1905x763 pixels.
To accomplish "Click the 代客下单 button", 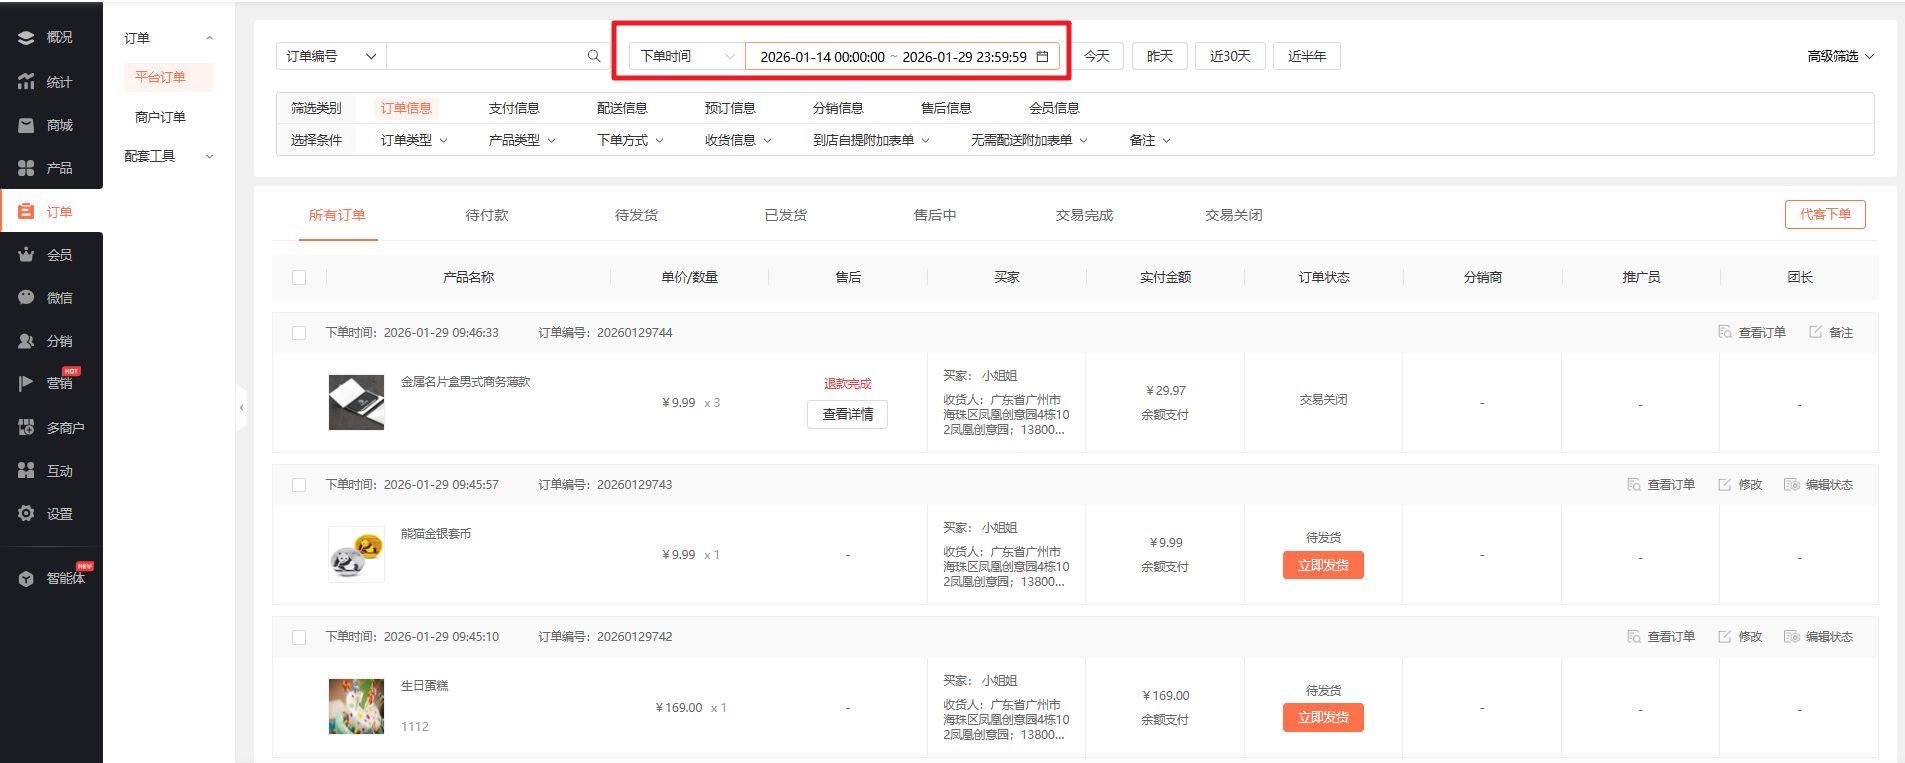I will pos(1824,214).
